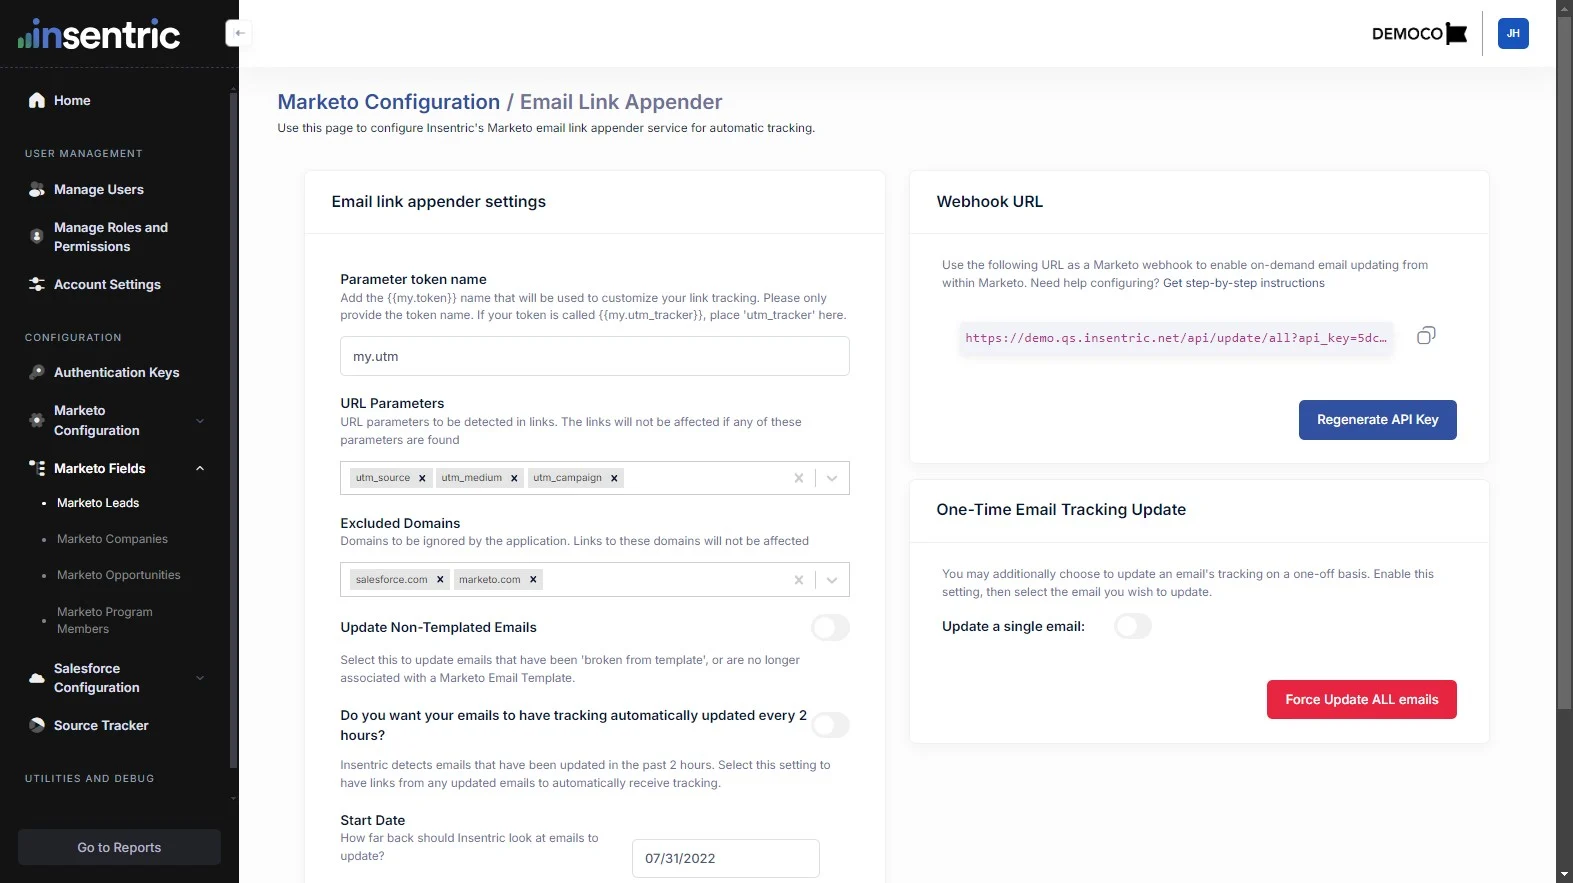The image size is (1573, 883).
Task: Toggle automatic tracking update every 2 hours
Action: tap(830, 725)
